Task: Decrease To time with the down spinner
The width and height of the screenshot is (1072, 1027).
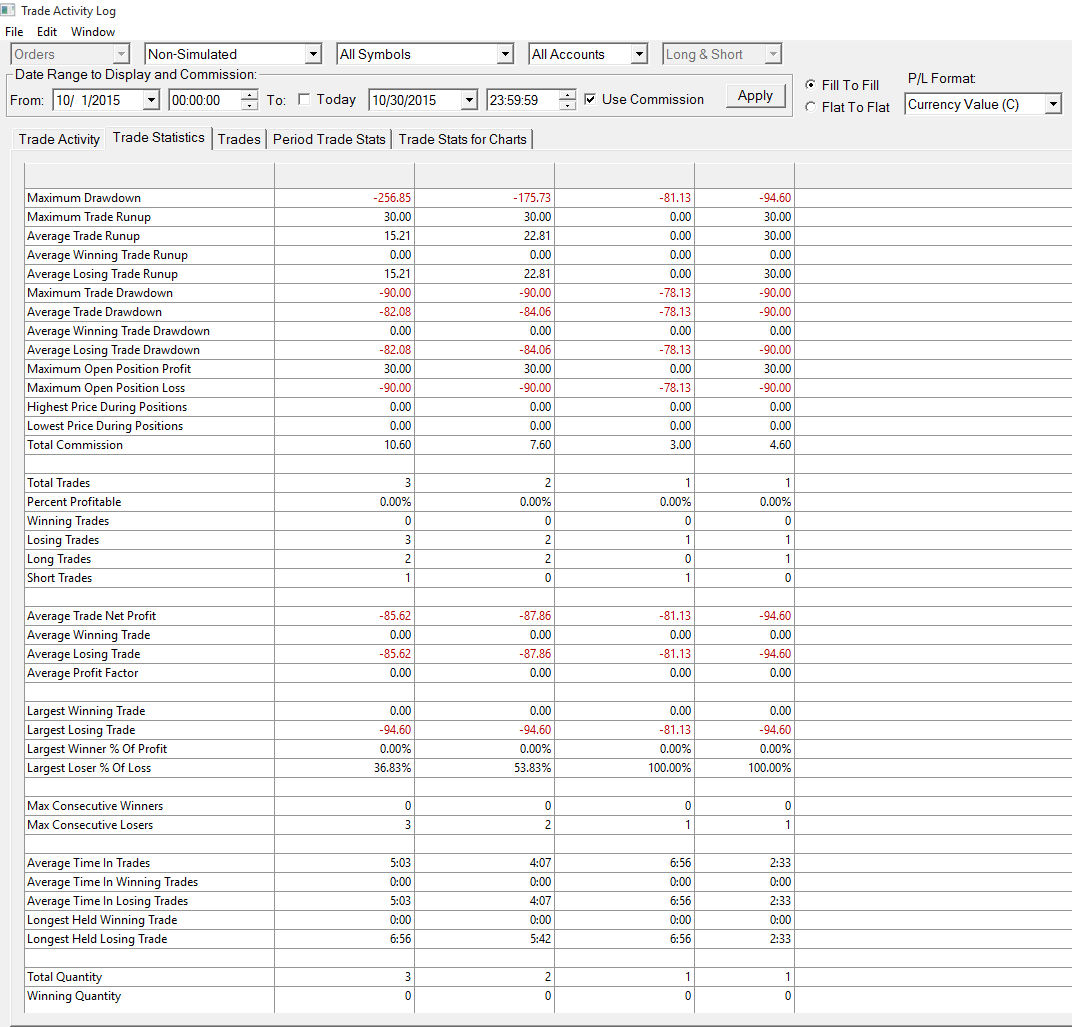Action: [x=567, y=105]
